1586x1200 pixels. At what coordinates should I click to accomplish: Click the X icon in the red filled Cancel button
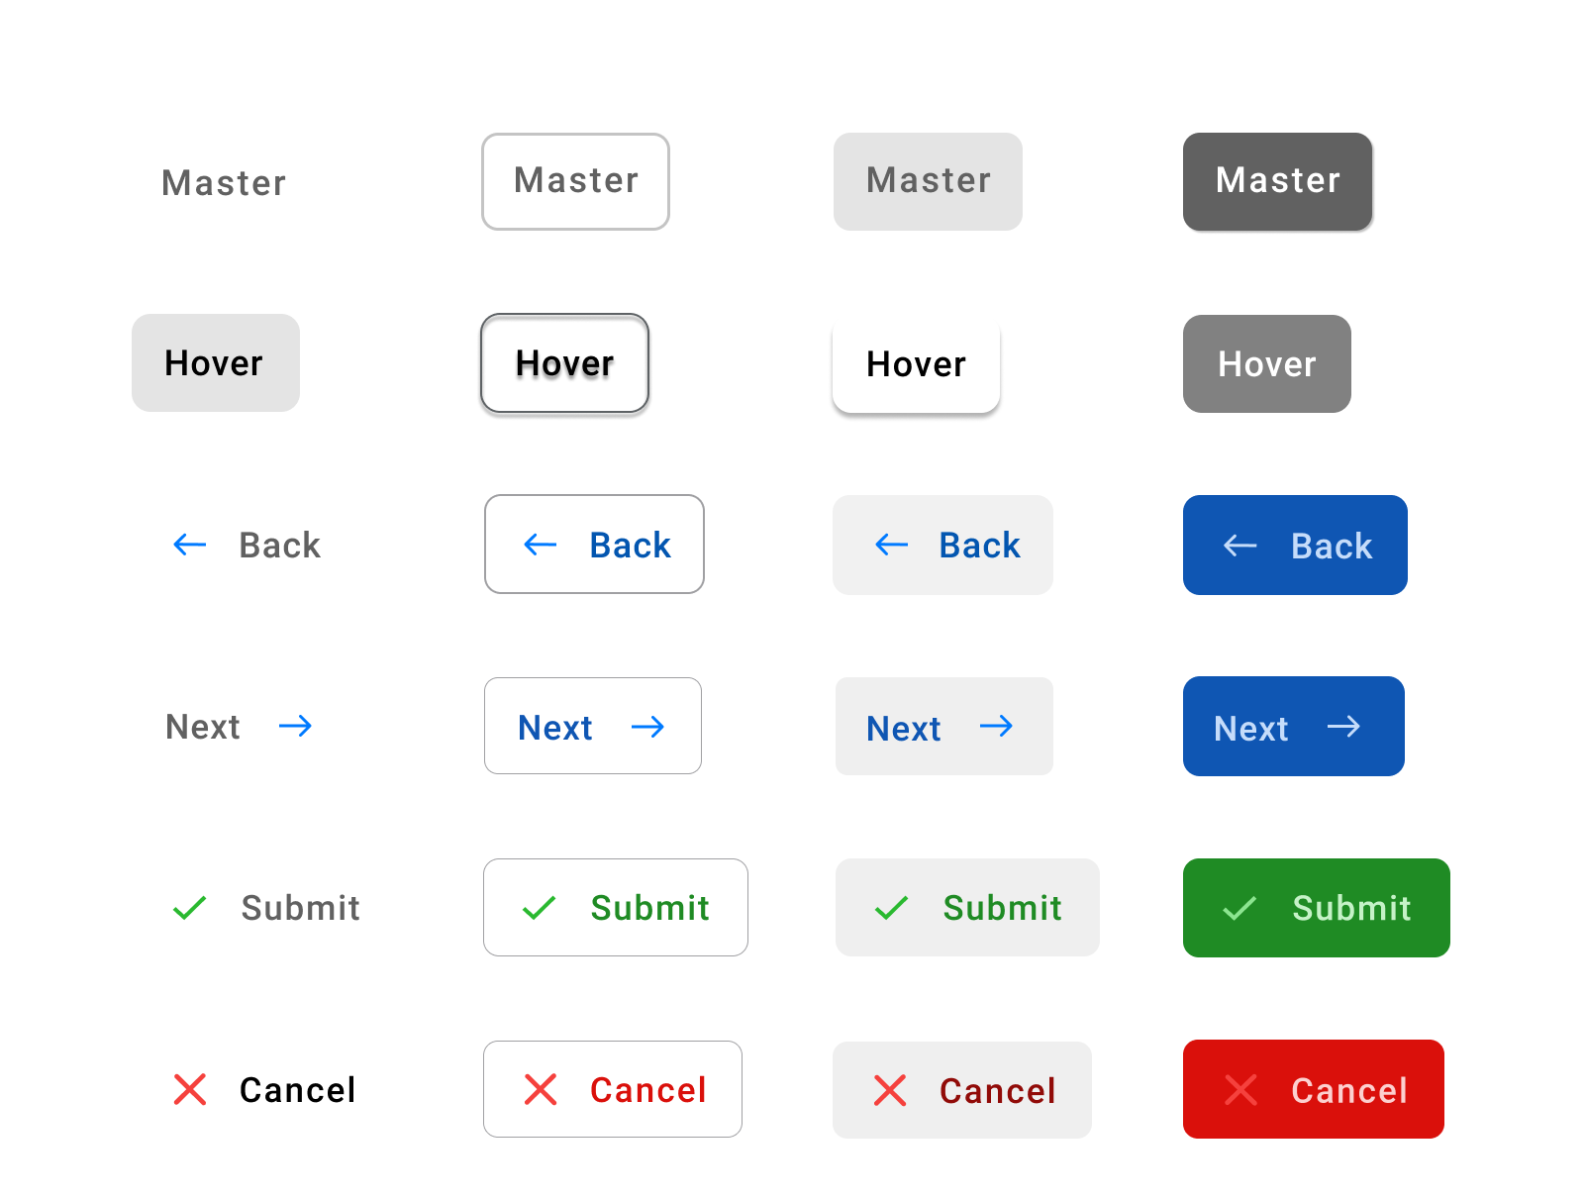(1240, 1089)
